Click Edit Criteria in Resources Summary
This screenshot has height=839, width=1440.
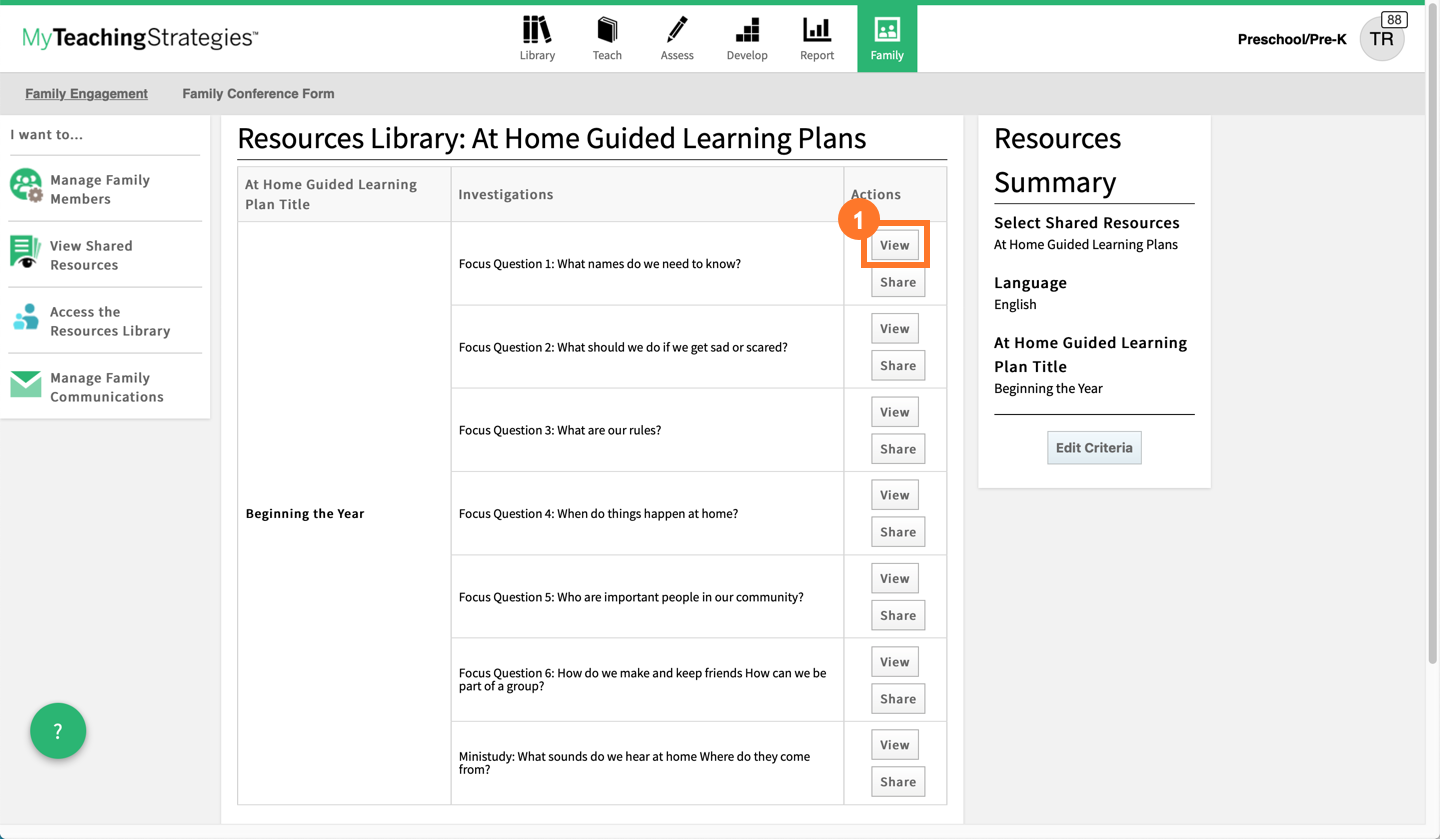[1094, 447]
